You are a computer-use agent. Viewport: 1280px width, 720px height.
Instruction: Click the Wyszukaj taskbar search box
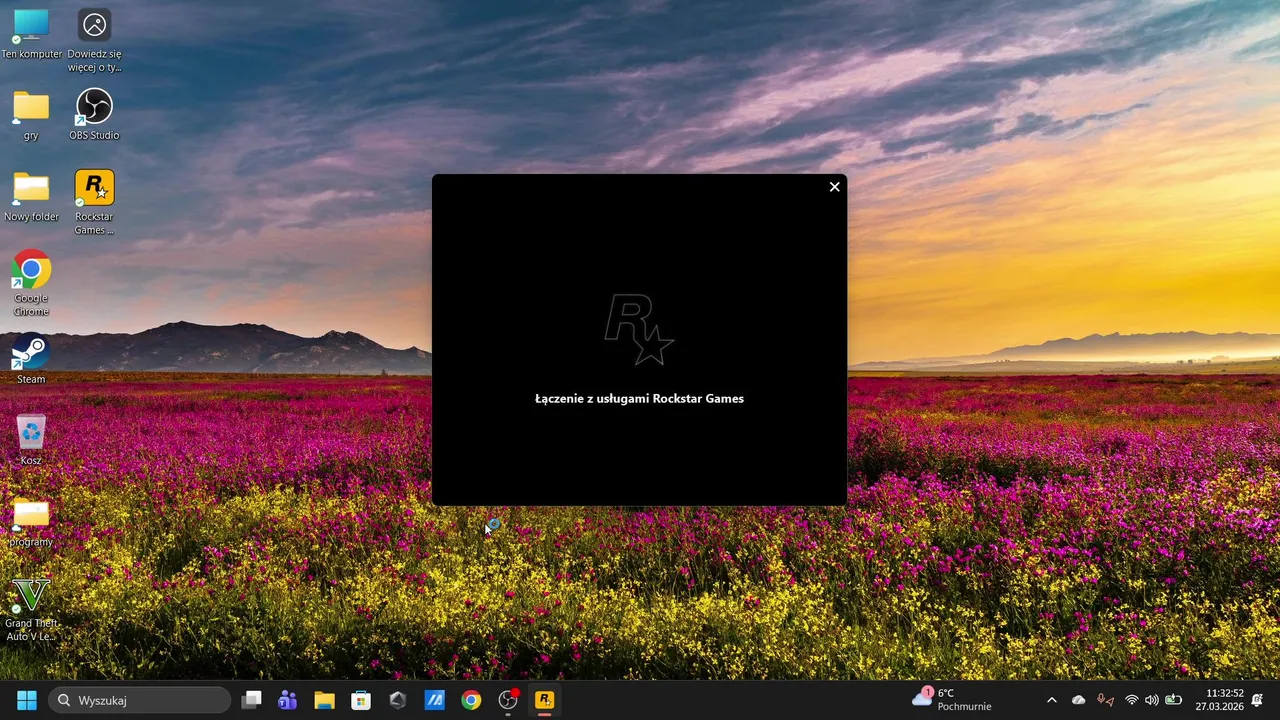coord(140,700)
